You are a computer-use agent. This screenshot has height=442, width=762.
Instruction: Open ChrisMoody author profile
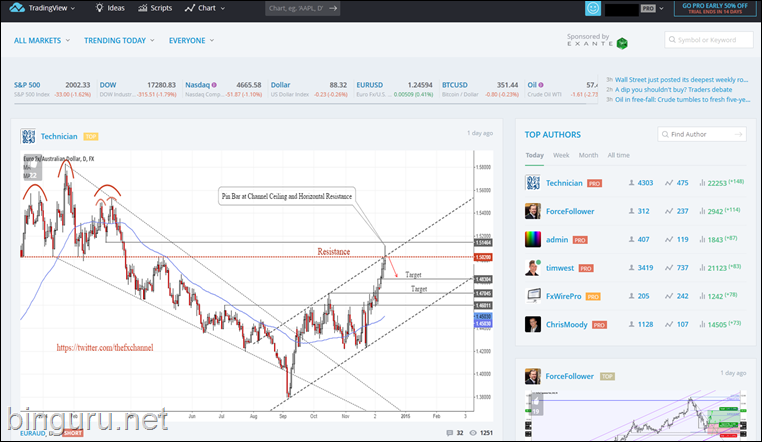tap(567, 324)
